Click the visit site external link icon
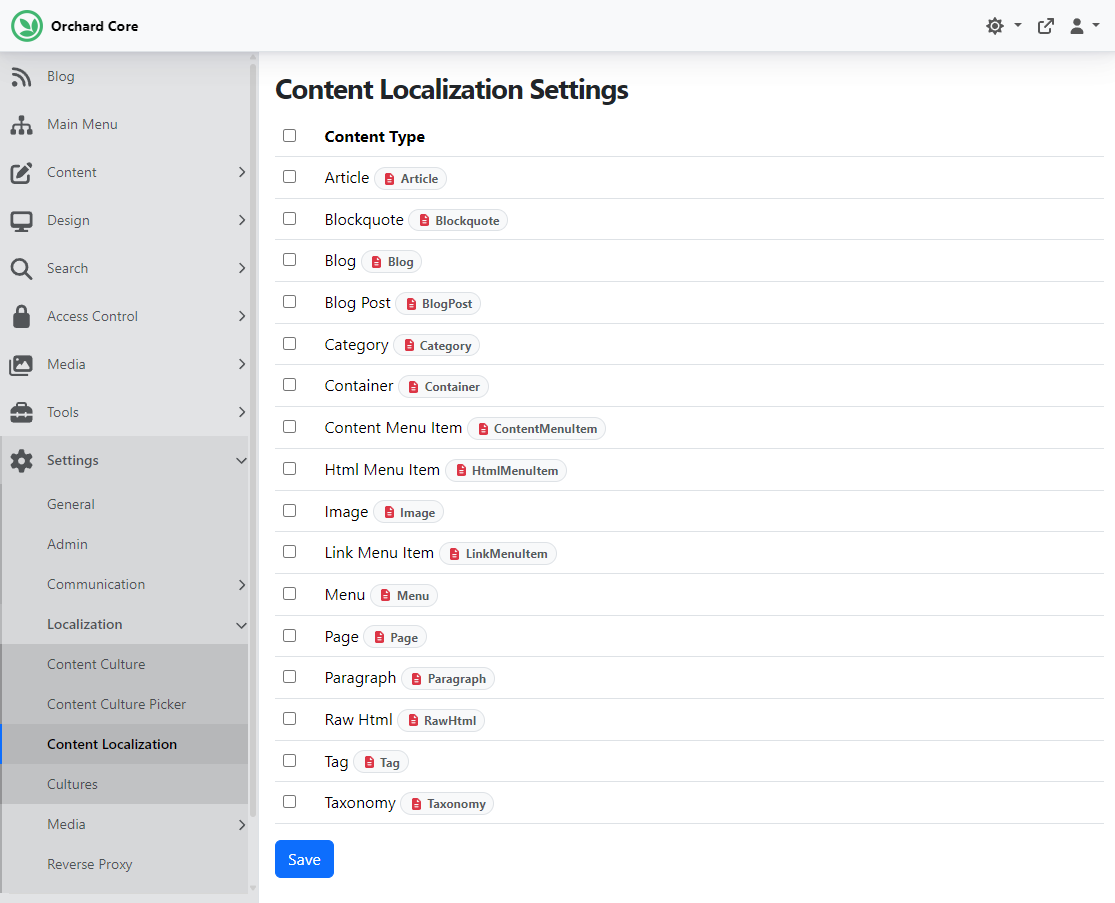Image resolution: width=1115 pixels, height=903 pixels. point(1045,26)
